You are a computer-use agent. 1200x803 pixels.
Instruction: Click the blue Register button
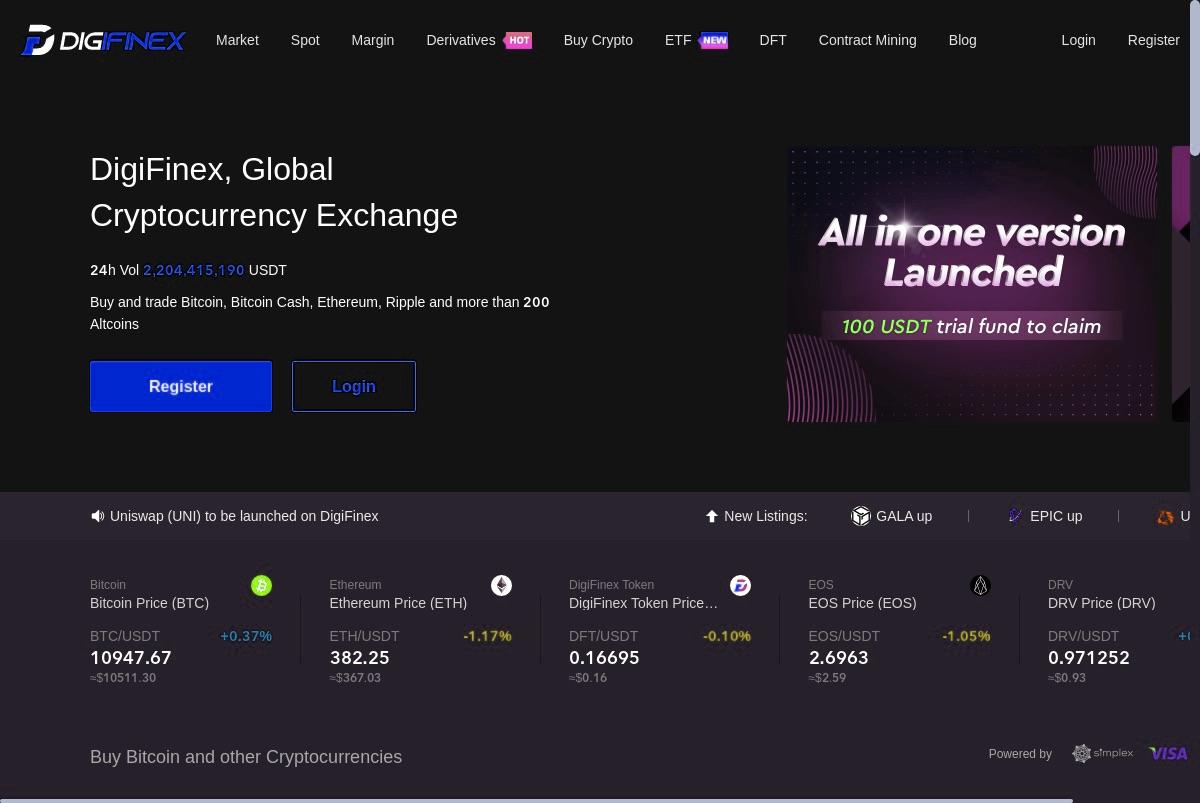pos(181,386)
